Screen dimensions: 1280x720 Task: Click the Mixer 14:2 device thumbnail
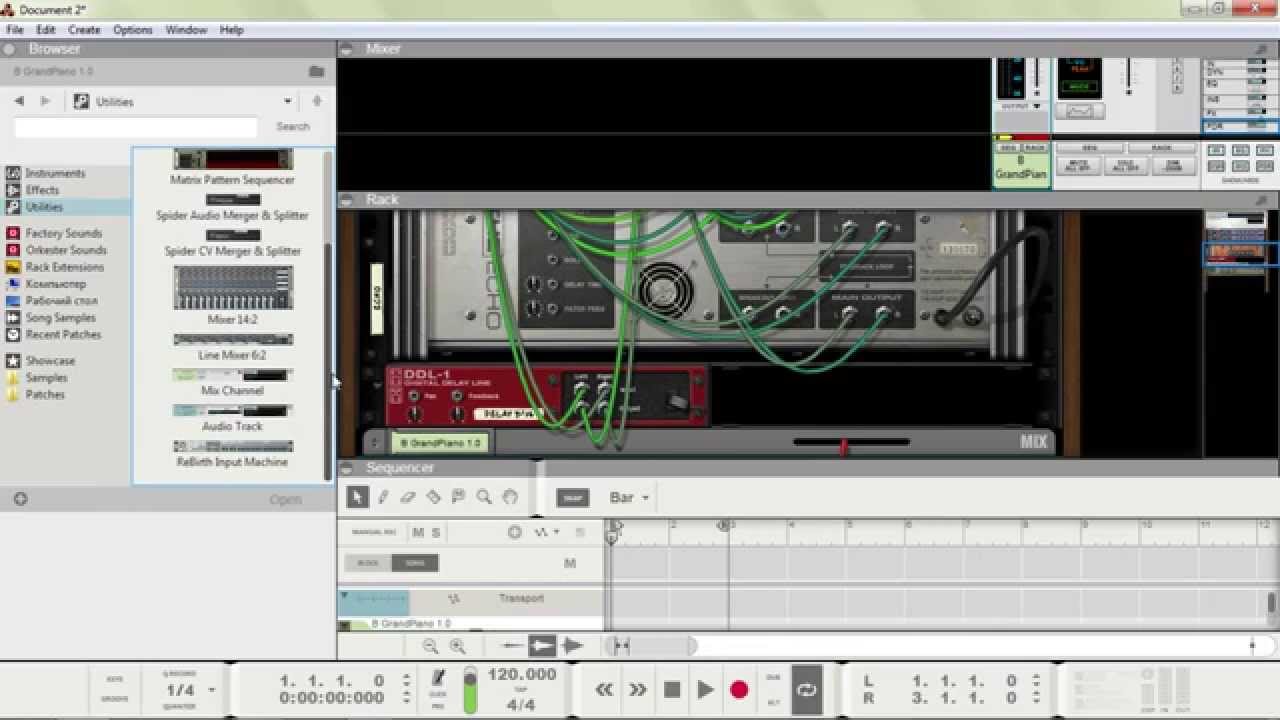(x=233, y=288)
